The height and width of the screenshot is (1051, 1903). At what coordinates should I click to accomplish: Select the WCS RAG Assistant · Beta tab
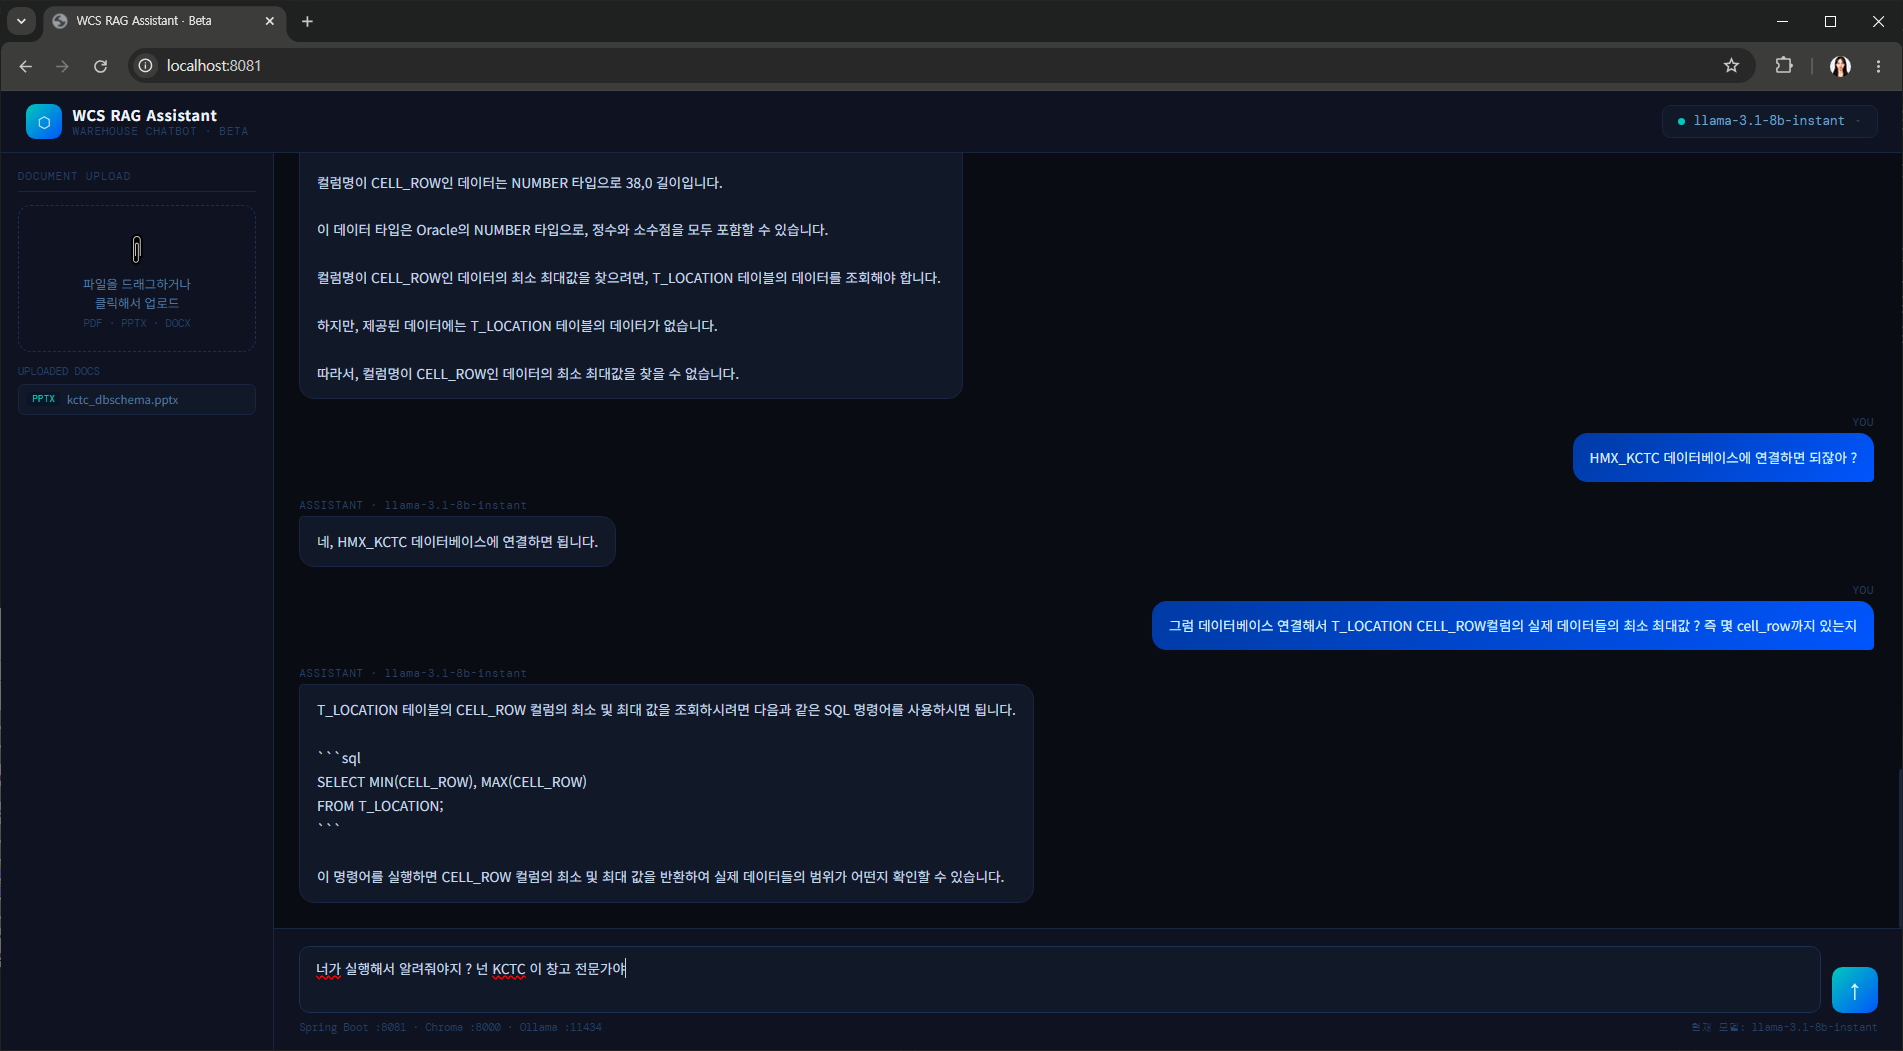pyautogui.click(x=164, y=21)
